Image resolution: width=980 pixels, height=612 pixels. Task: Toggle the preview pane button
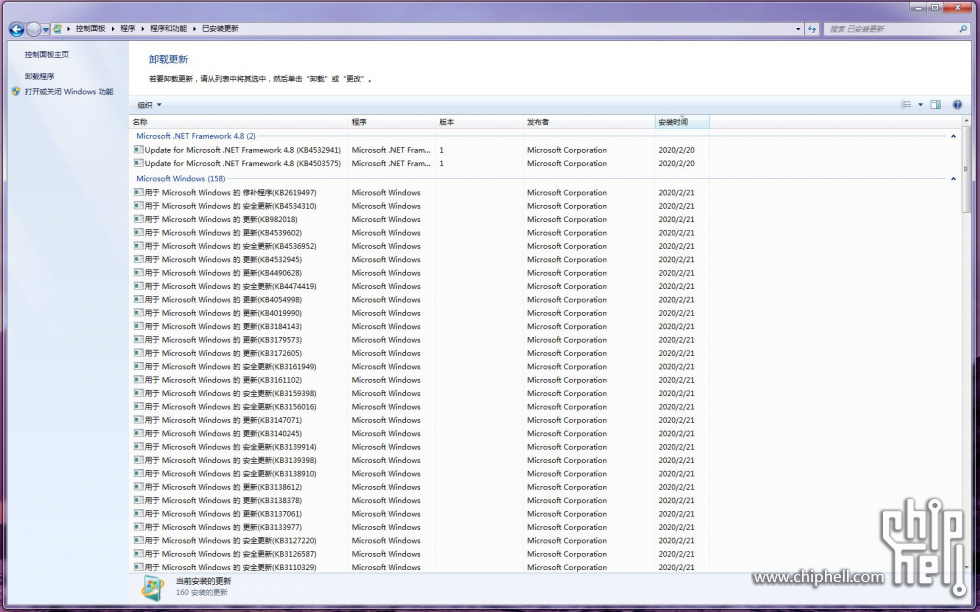pyautogui.click(x=936, y=104)
